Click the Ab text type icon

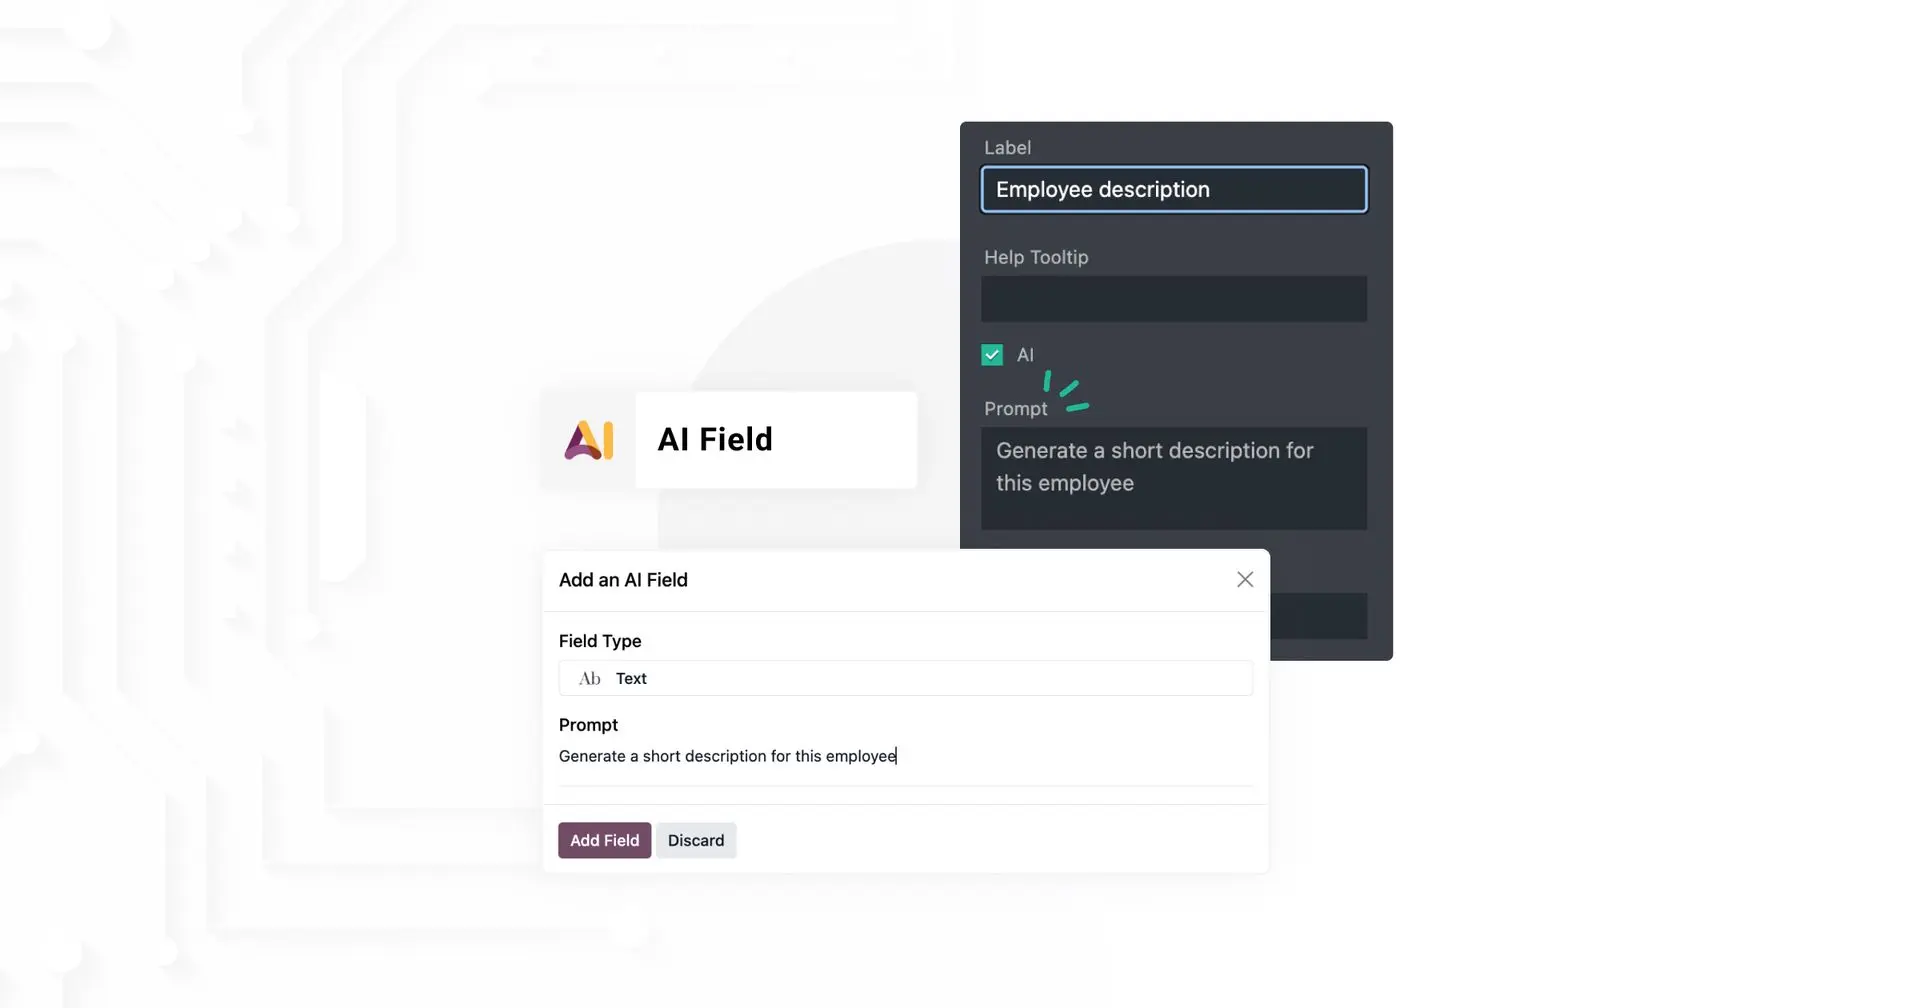click(x=590, y=678)
